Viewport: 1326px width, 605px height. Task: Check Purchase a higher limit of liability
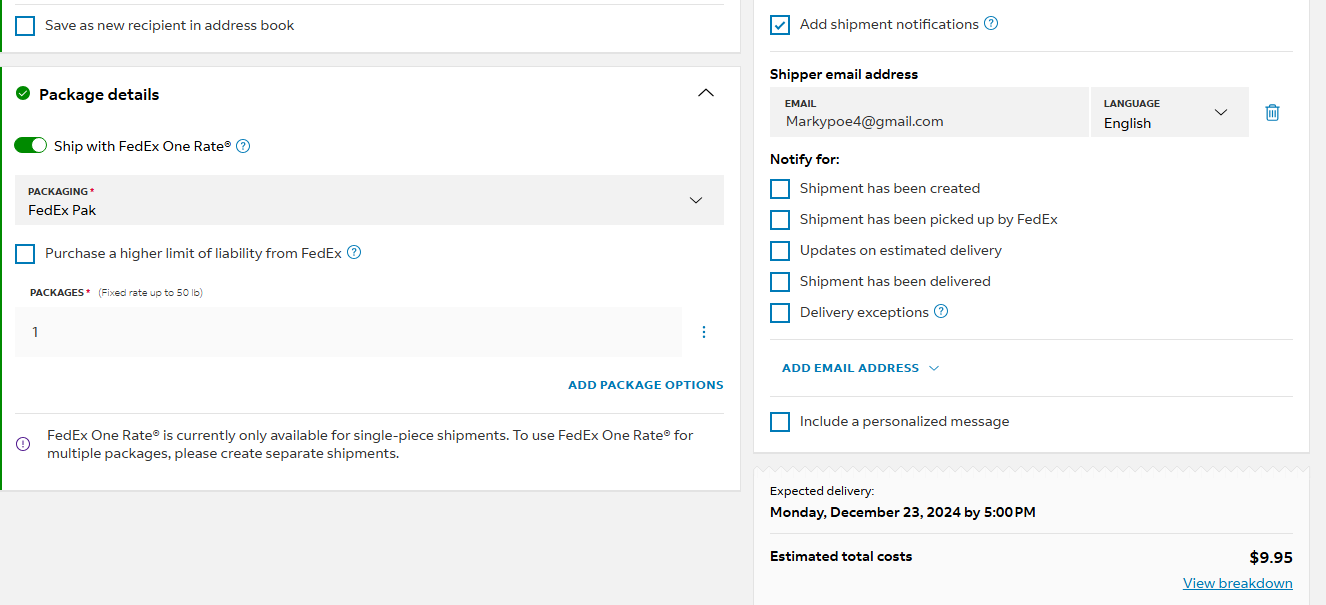(x=25, y=254)
